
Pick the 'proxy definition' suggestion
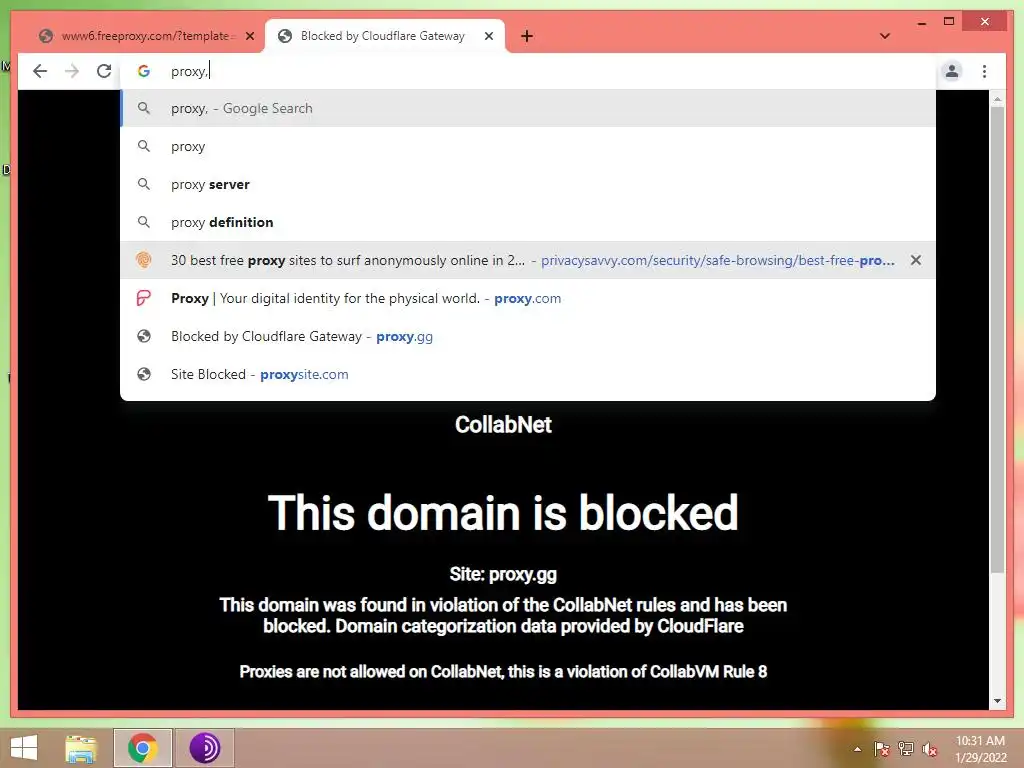[x=528, y=222]
